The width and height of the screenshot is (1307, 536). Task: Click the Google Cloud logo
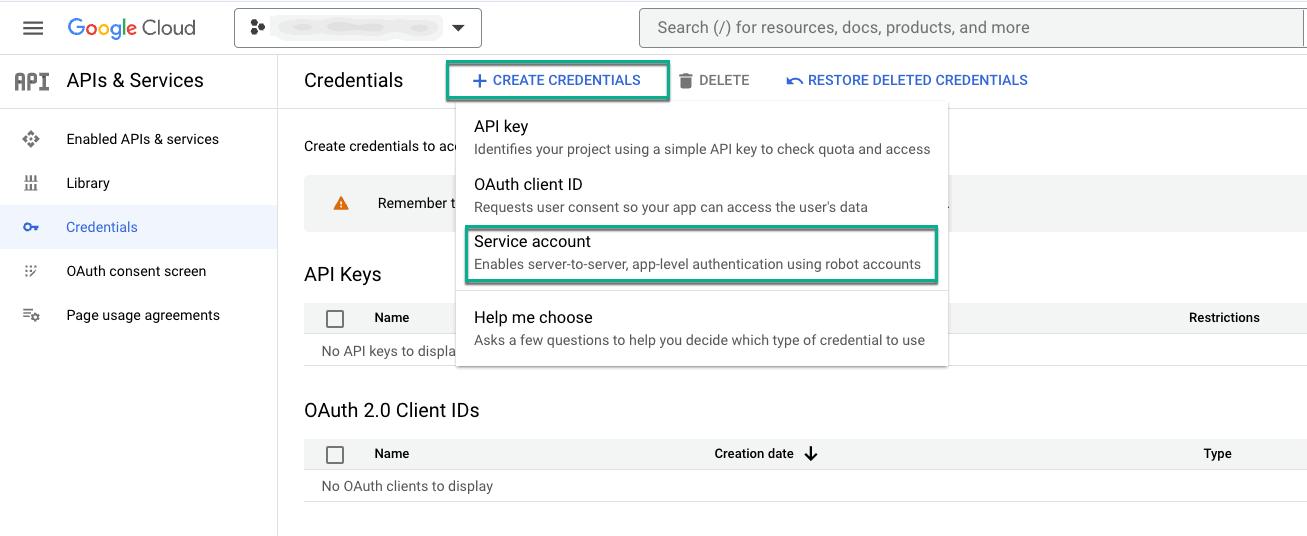point(131,28)
